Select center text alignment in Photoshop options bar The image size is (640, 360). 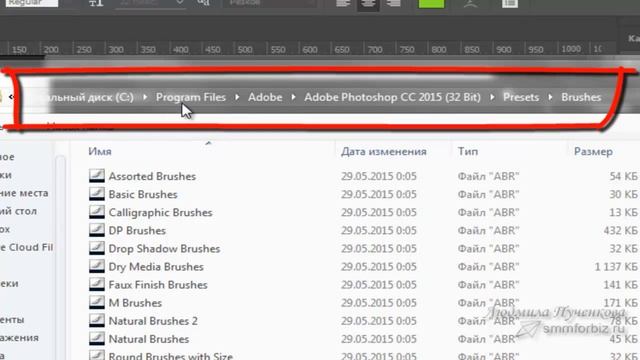pyautogui.click(x=368, y=4)
